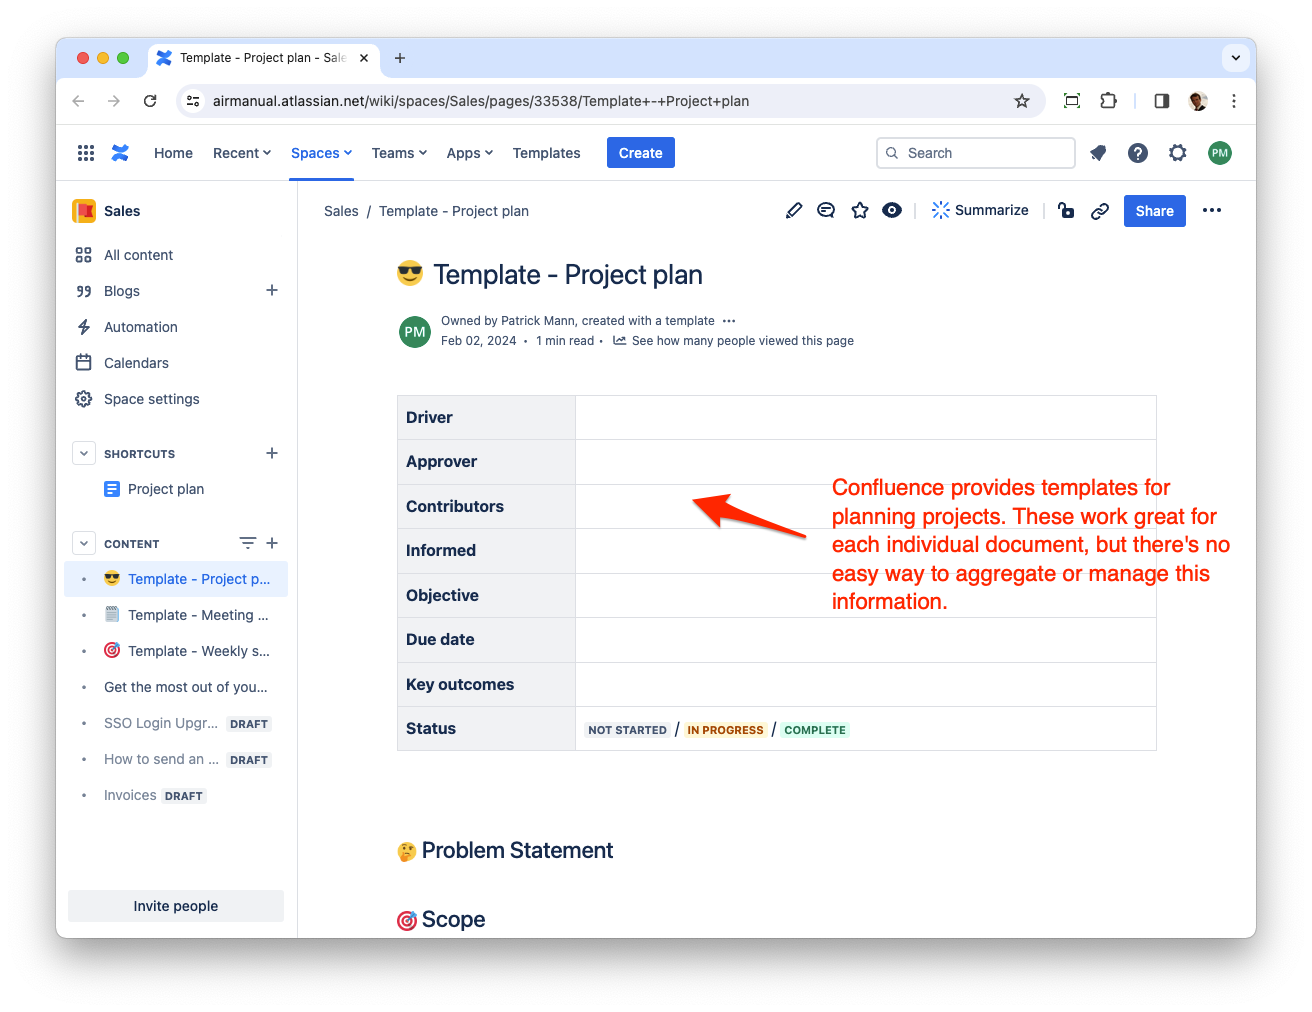Open notifications bell icon
Image resolution: width=1312 pixels, height=1012 pixels.
click(x=1098, y=153)
